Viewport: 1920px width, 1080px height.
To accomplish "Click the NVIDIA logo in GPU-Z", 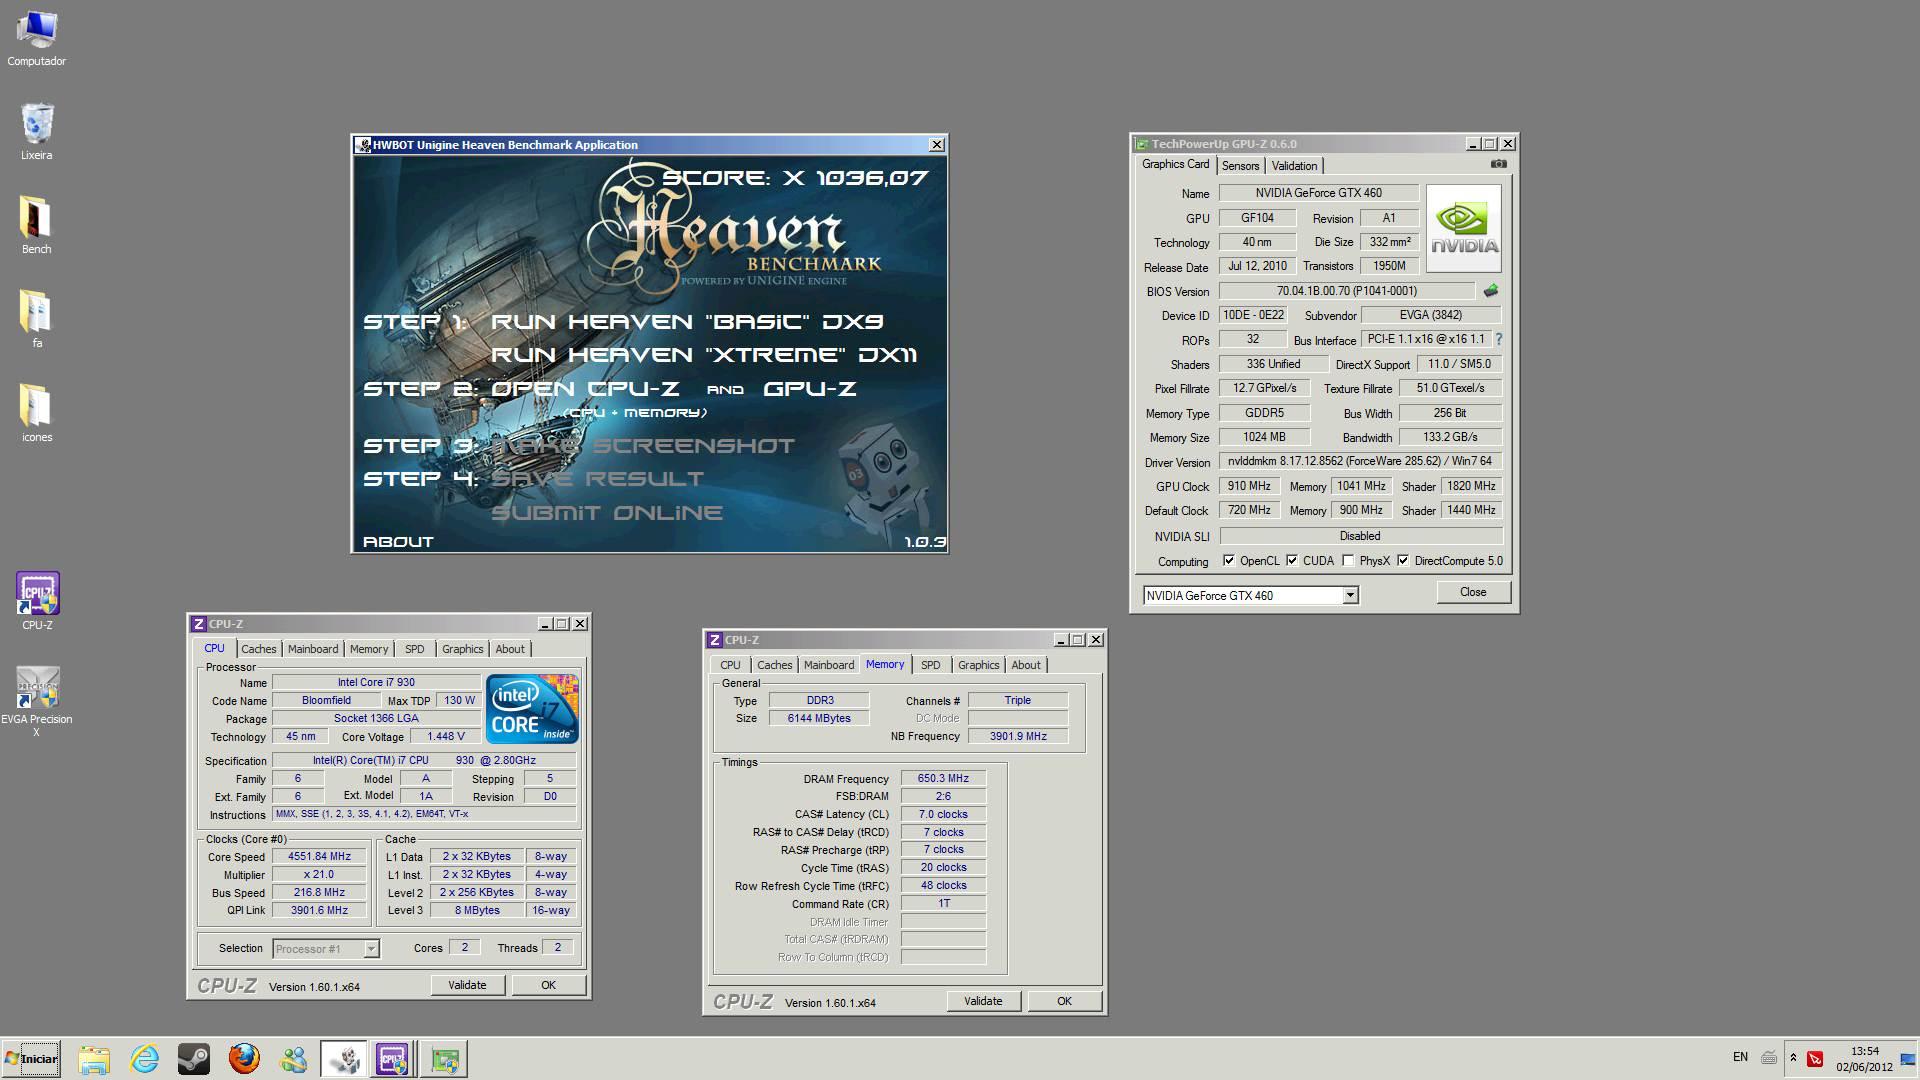I will (x=1464, y=228).
